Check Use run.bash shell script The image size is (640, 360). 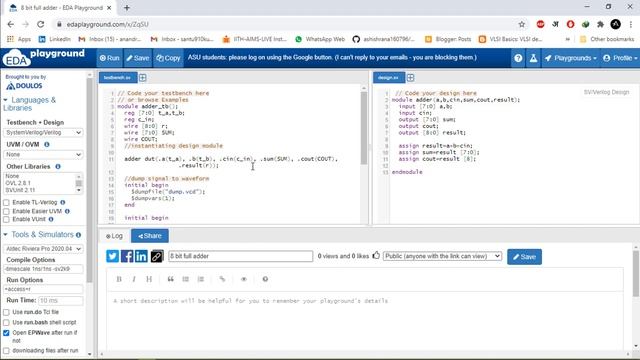6,322
